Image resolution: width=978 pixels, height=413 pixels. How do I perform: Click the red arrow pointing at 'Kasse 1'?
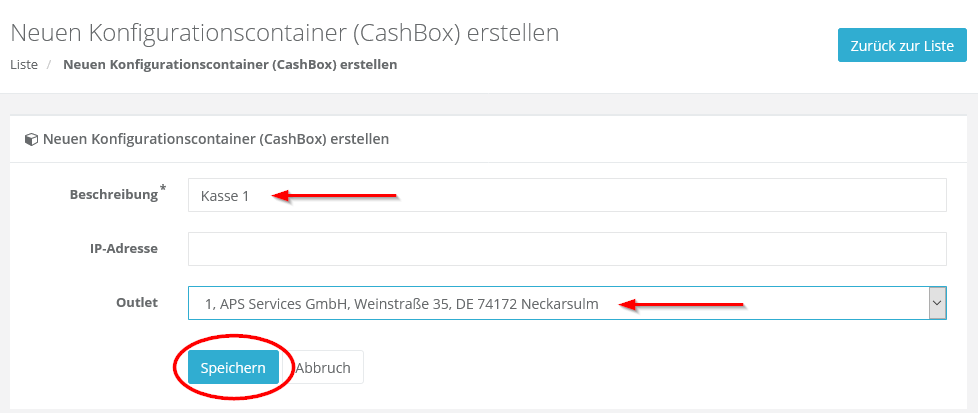coord(335,196)
